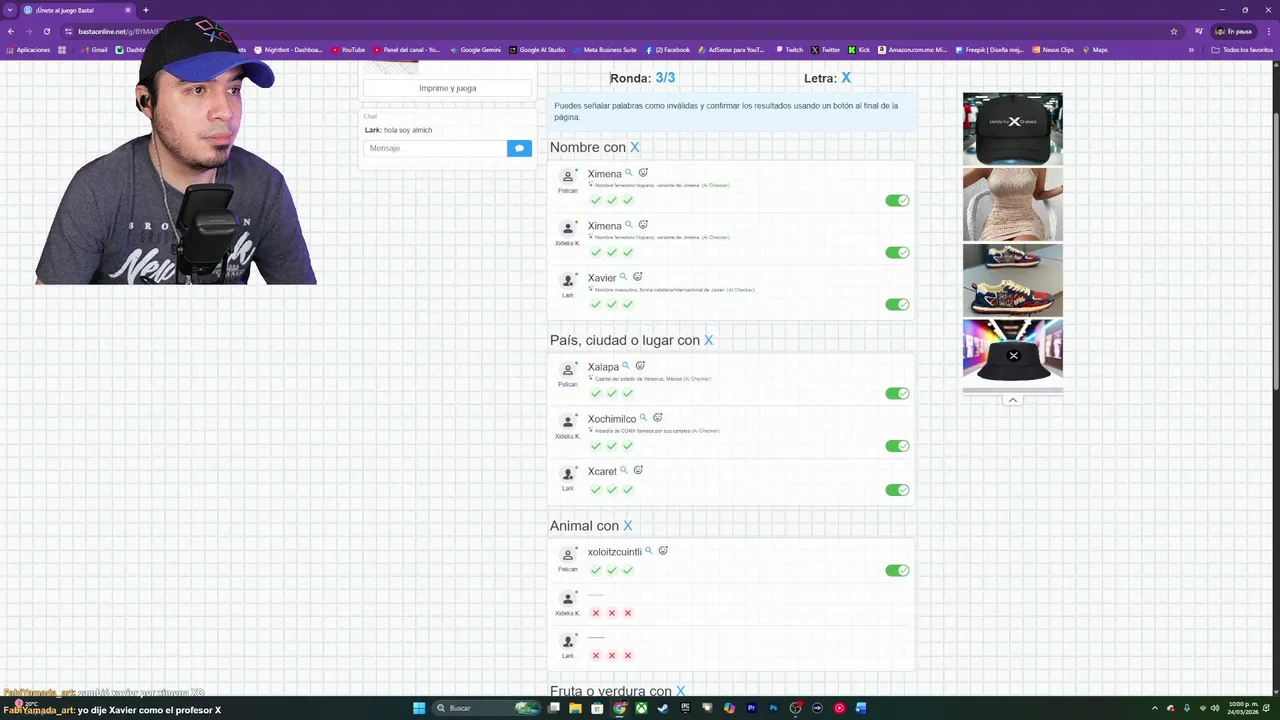Image resolution: width=1280 pixels, height=720 pixels.
Task: Open Xbox app from taskbar
Action: click(641, 708)
